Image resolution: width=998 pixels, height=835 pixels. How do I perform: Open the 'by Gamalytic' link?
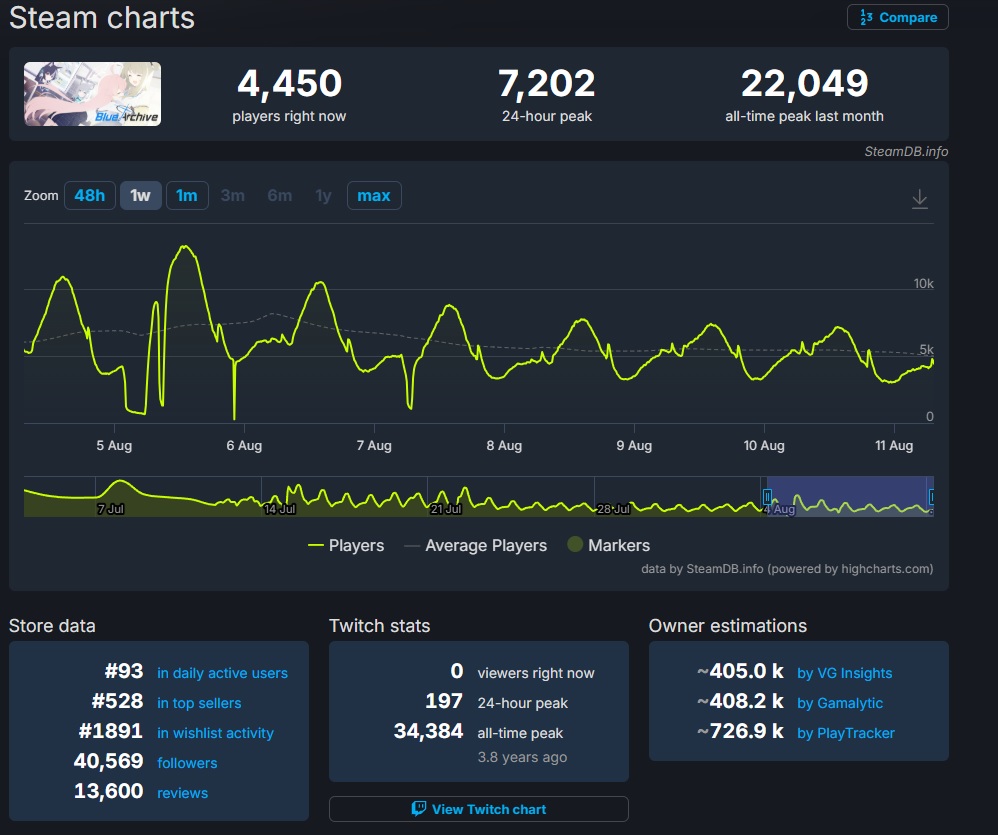coord(840,703)
